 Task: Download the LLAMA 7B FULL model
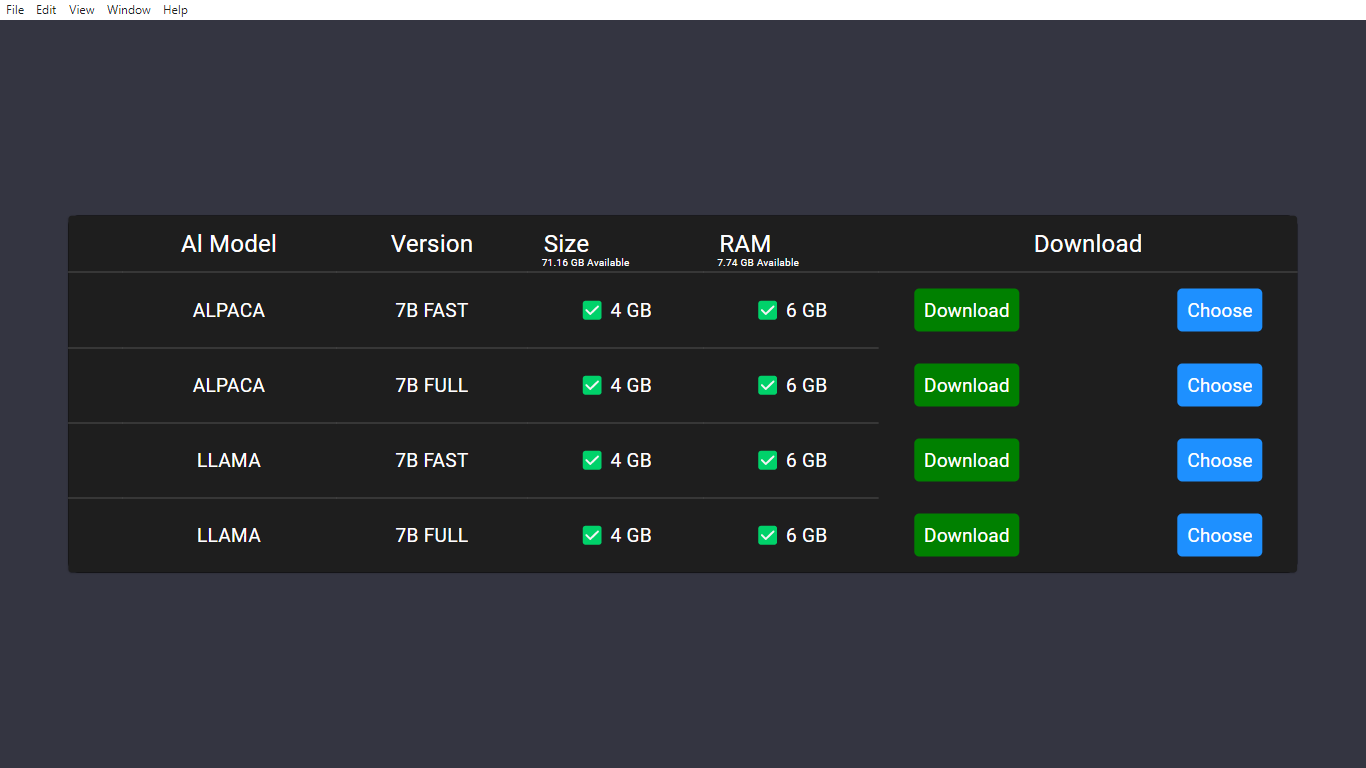click(x=966, y=535)
